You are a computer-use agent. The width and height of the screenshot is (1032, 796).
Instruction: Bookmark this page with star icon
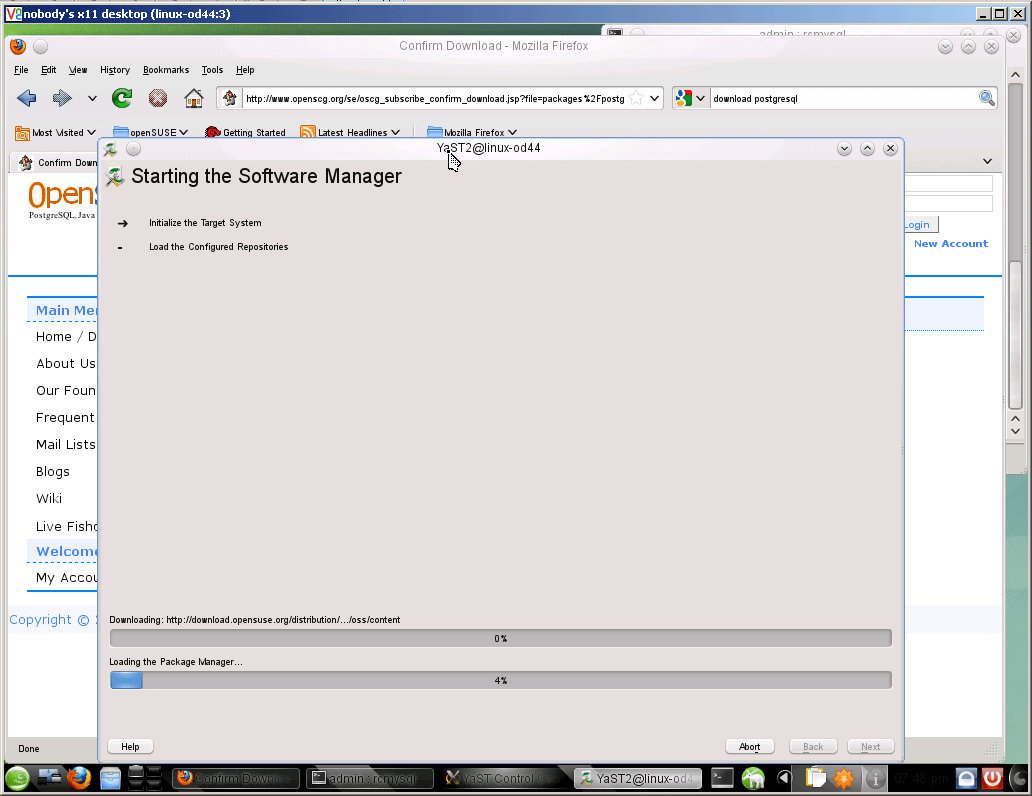636,98
